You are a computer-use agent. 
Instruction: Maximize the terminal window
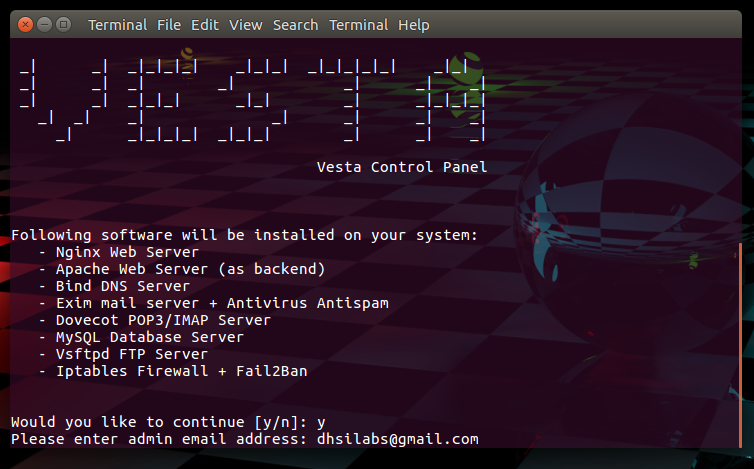click(63, 24)
